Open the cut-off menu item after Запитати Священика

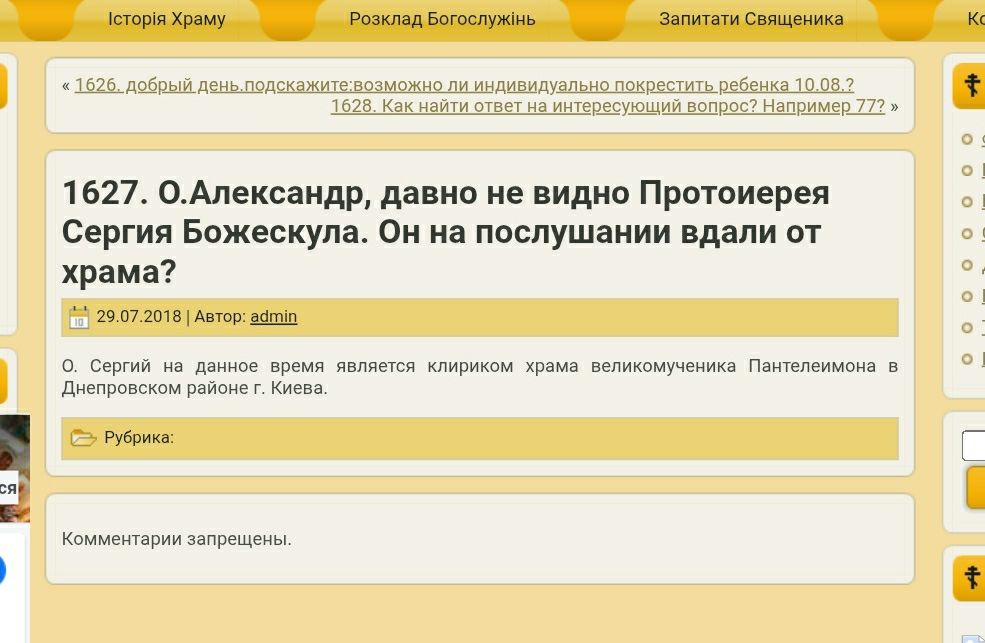(x=974, y=19)
